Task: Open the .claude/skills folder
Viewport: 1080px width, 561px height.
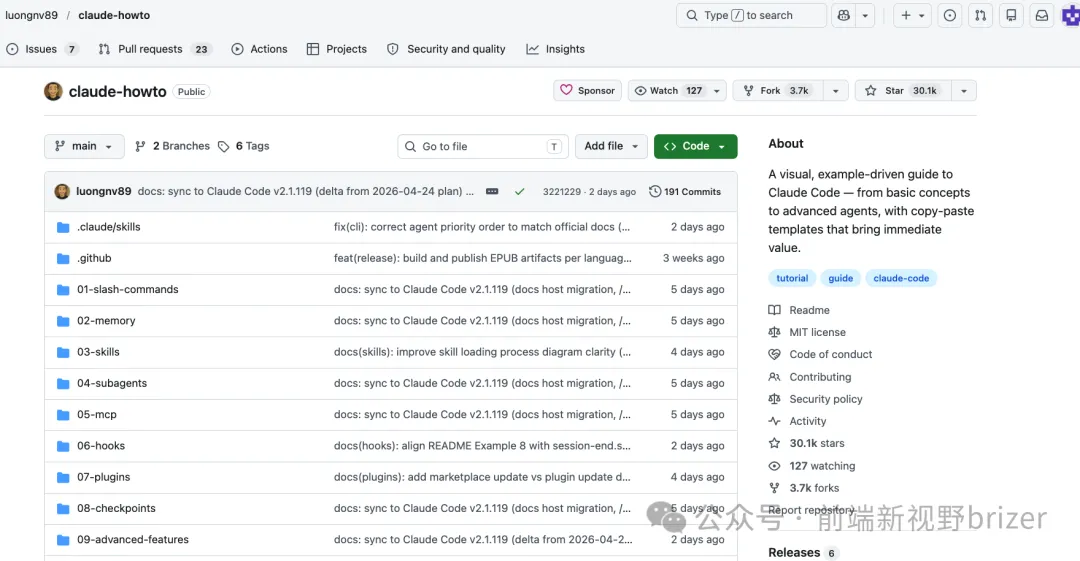Action: coord(109,227)
